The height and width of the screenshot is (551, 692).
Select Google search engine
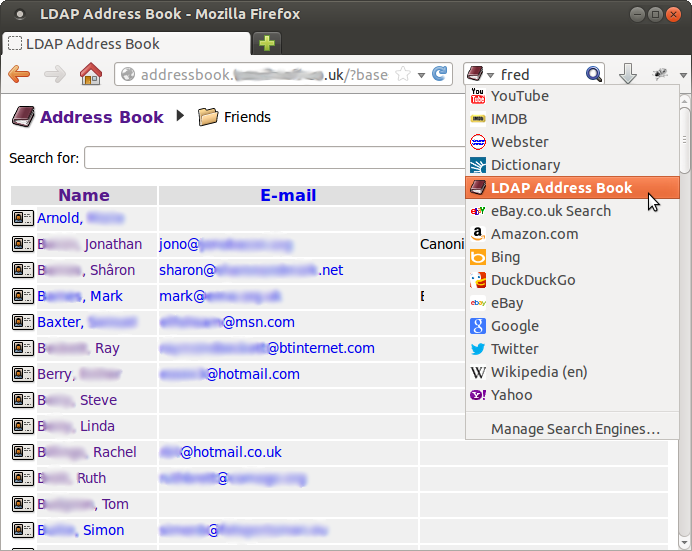tap(572, 326)
